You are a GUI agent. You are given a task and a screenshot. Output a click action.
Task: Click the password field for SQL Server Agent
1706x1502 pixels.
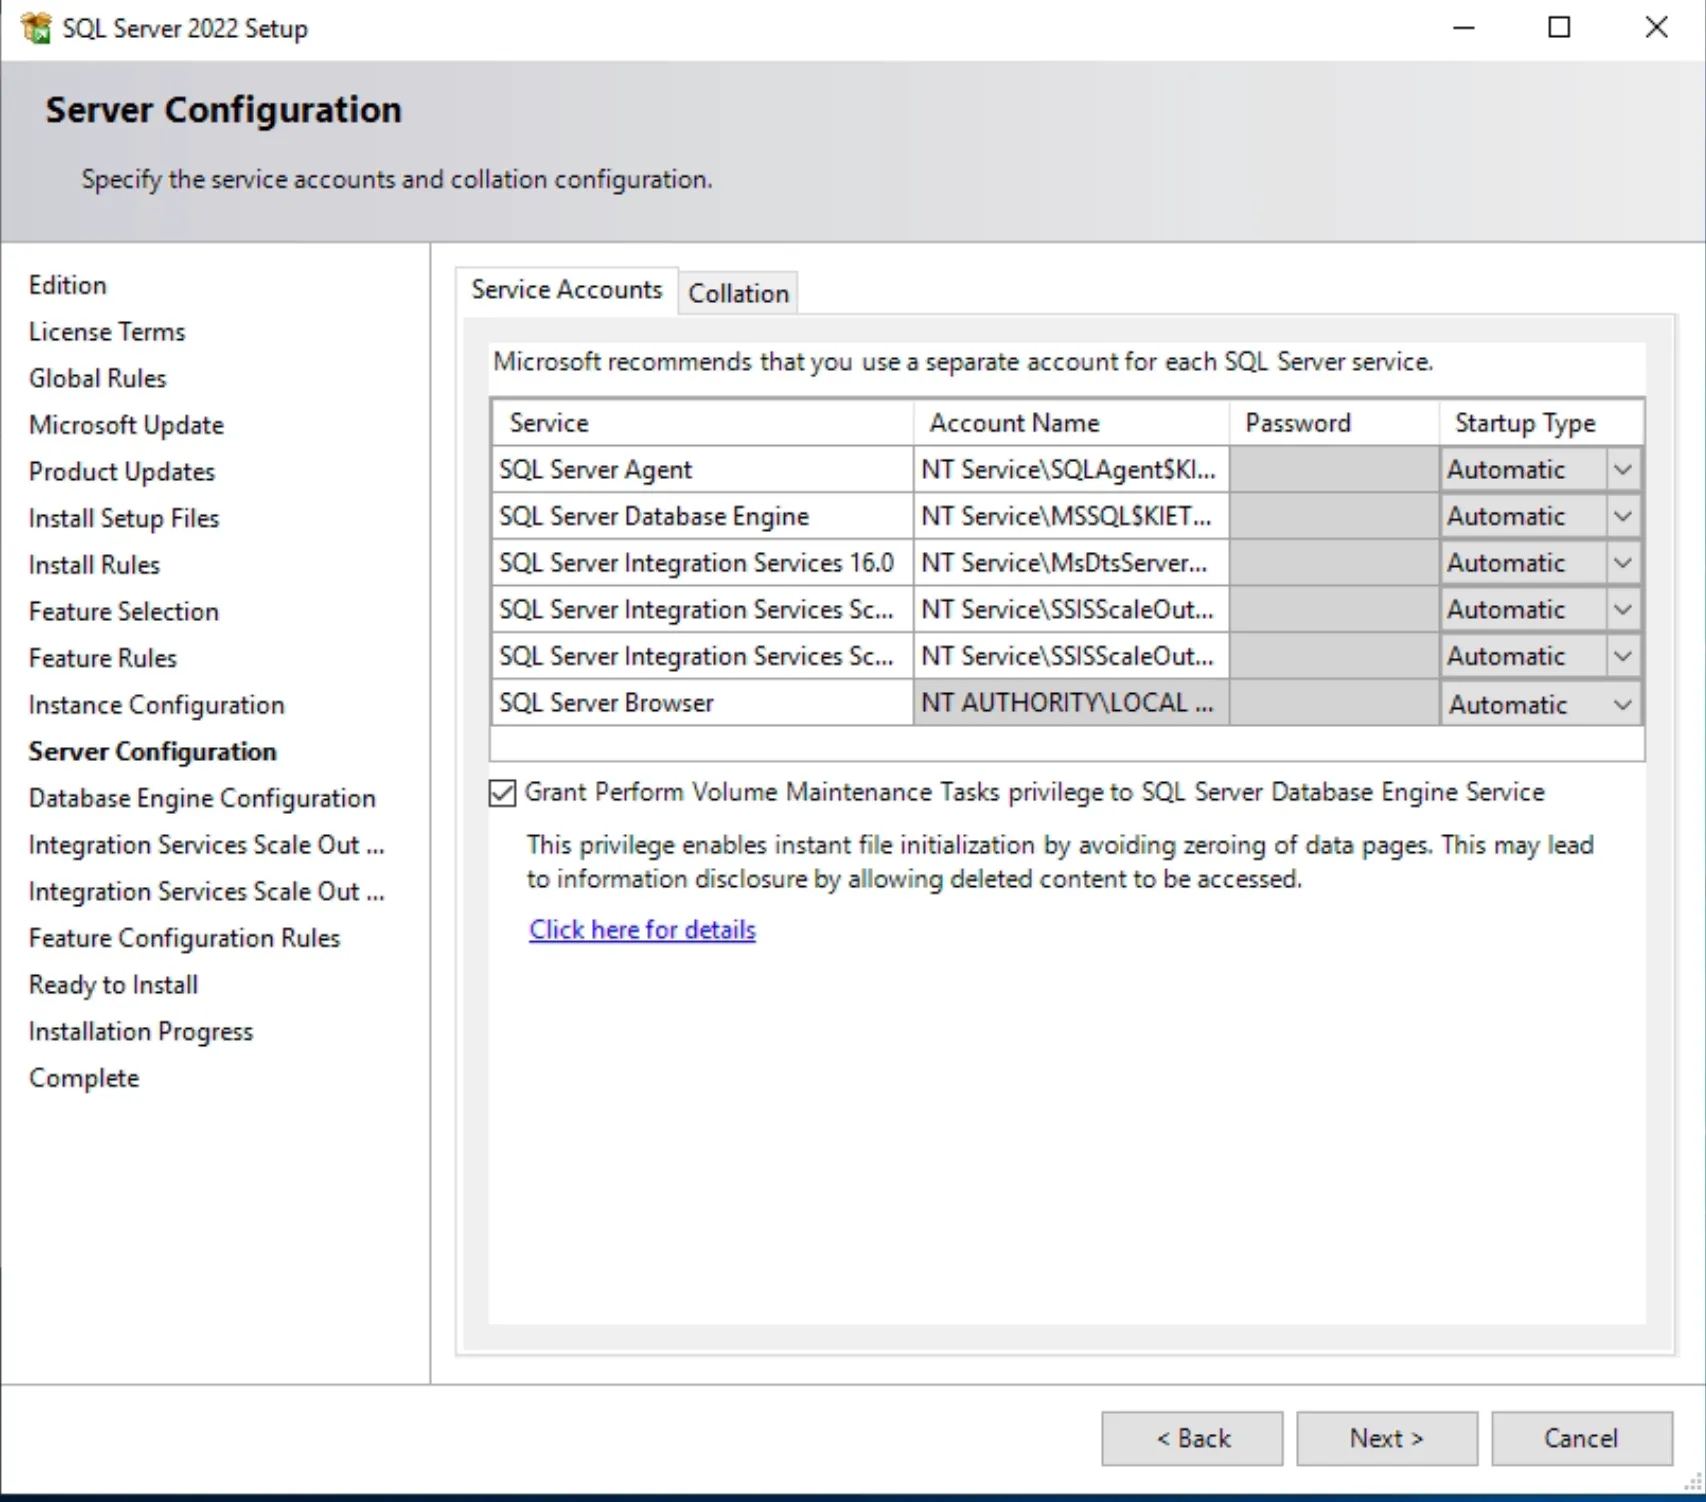(1334, 469)
